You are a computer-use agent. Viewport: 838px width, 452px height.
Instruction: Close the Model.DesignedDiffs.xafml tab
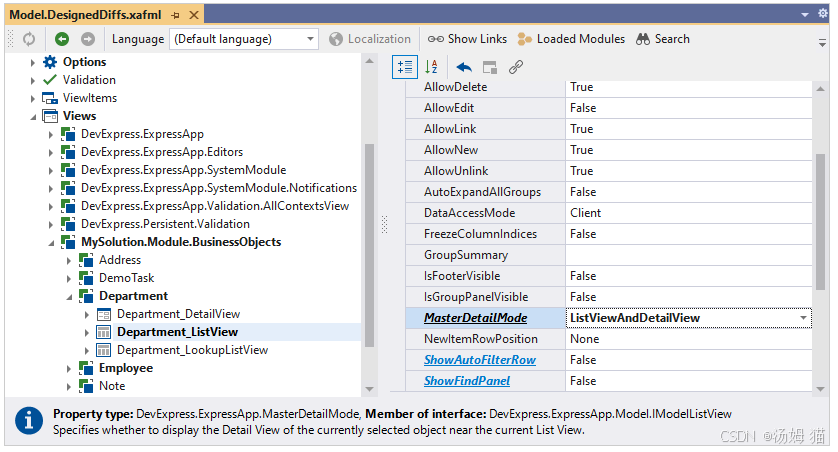pos(194,15)
